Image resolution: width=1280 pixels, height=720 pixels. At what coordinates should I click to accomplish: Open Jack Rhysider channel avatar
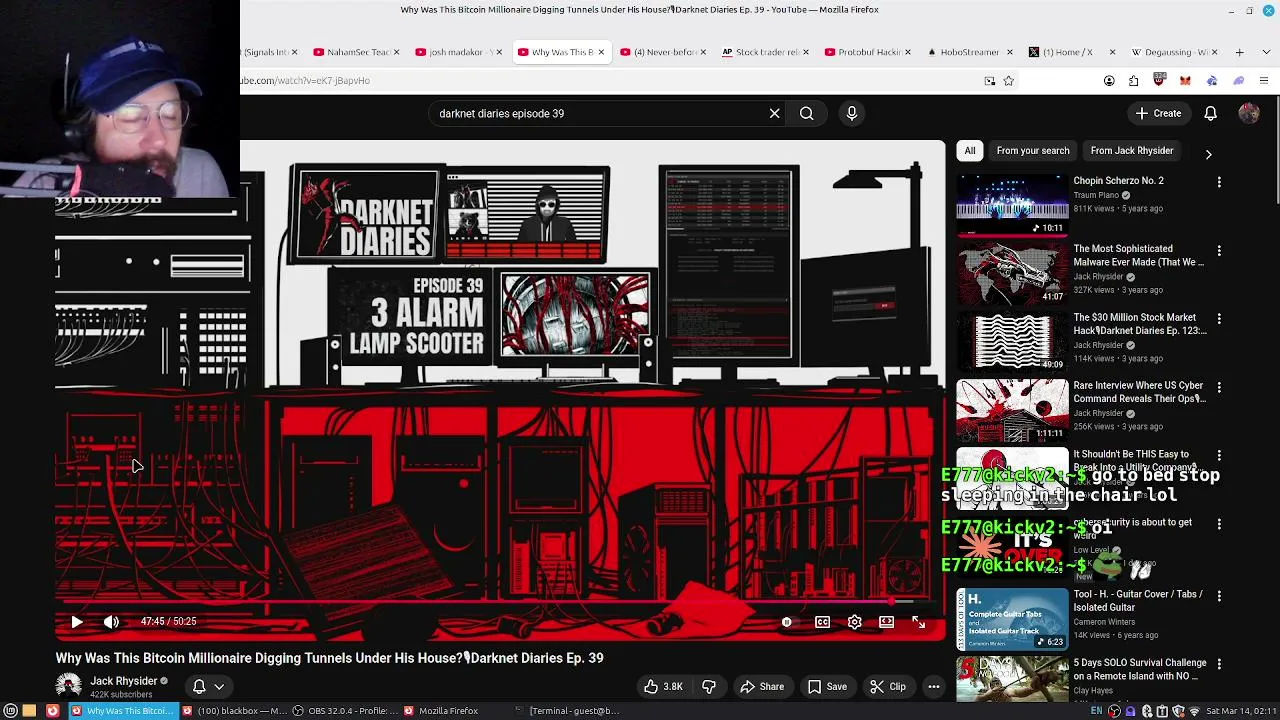click(69, 687)
